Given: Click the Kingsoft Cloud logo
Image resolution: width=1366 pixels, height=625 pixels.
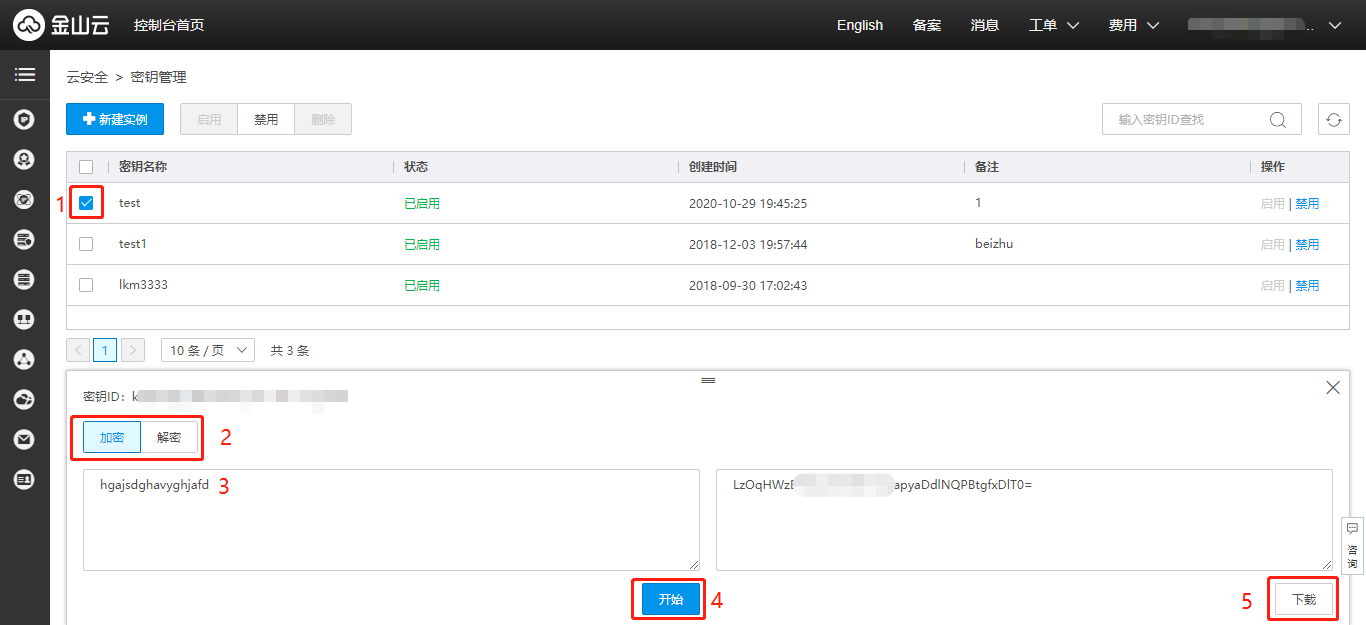Looking at the screenshot, I should click(x=62, y=25).
